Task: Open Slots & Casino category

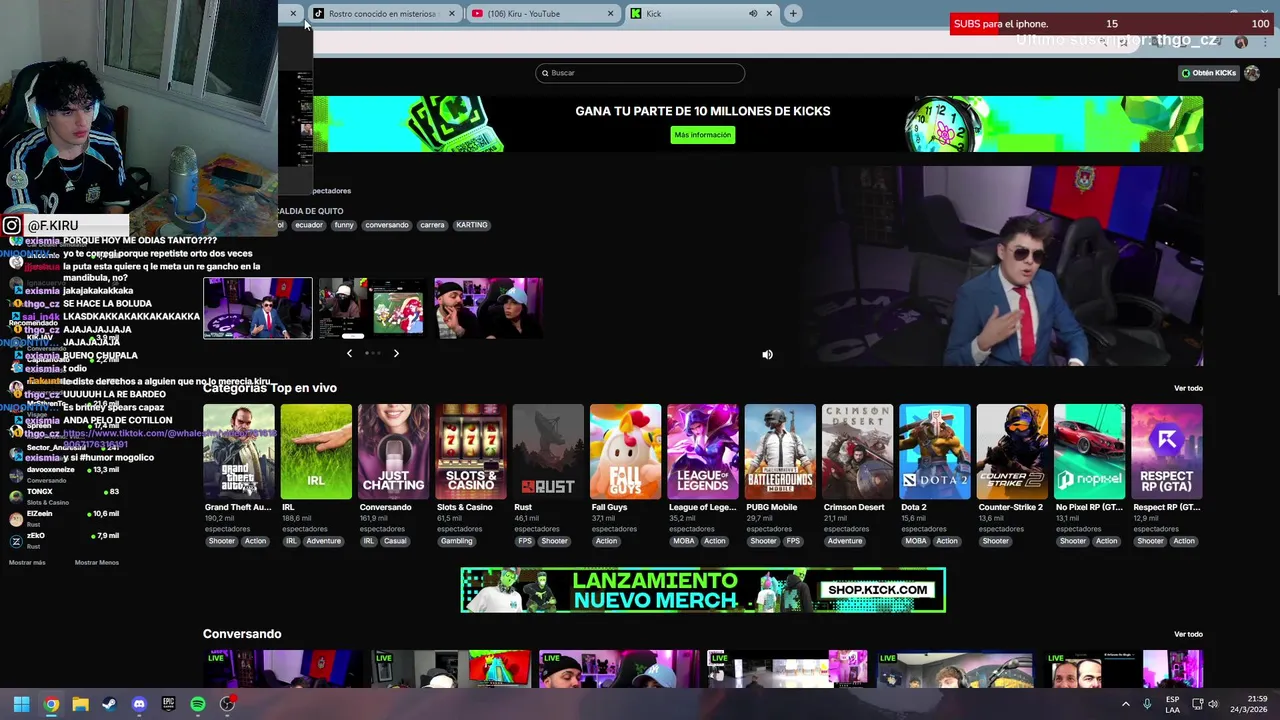Action: [x=471, y=453]
